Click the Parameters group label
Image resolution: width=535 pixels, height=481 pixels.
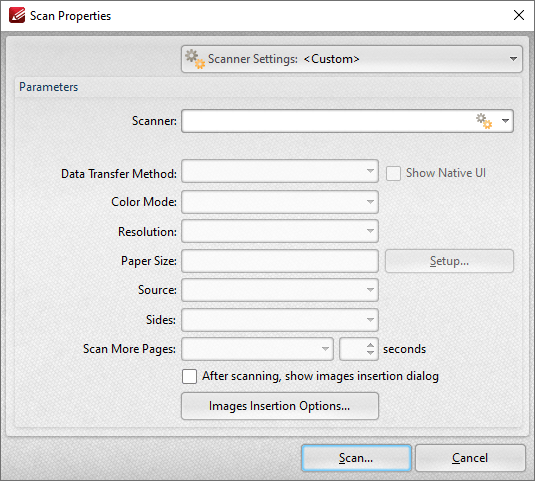coord(48,87)
